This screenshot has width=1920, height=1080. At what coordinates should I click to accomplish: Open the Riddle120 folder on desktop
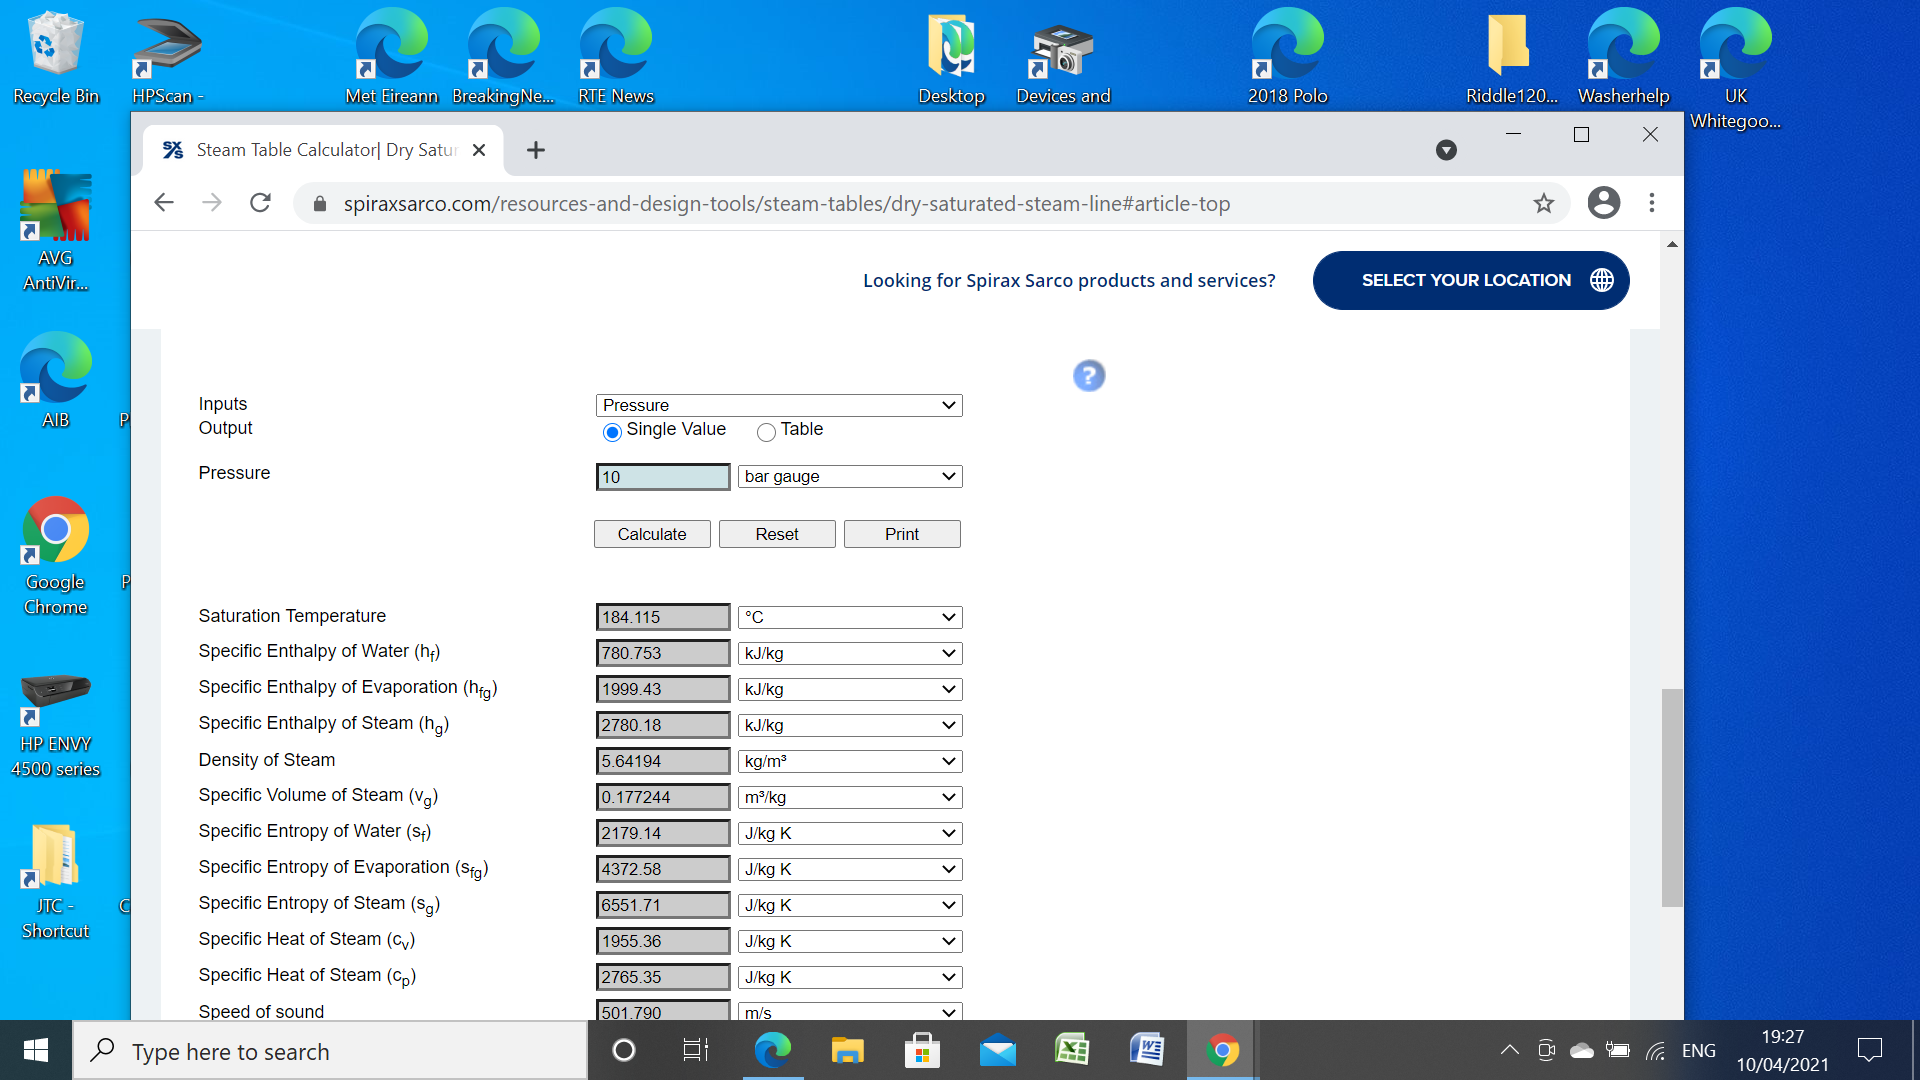1511,58
